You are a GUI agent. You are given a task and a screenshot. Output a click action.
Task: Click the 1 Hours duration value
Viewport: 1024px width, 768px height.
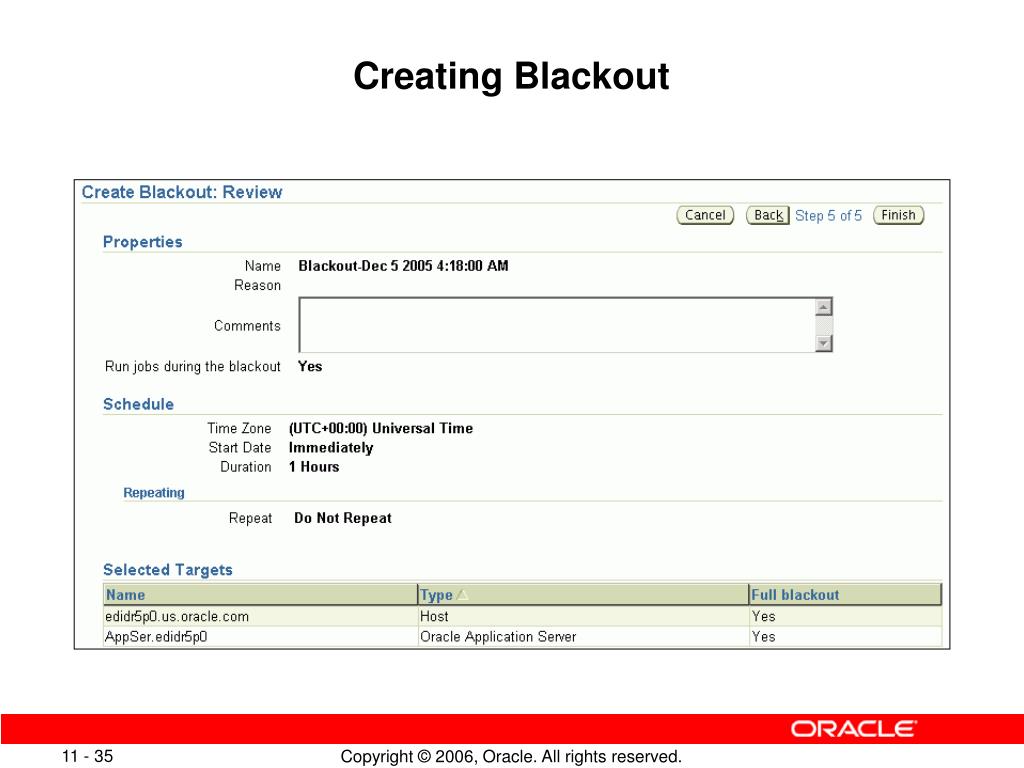(314, 467)
